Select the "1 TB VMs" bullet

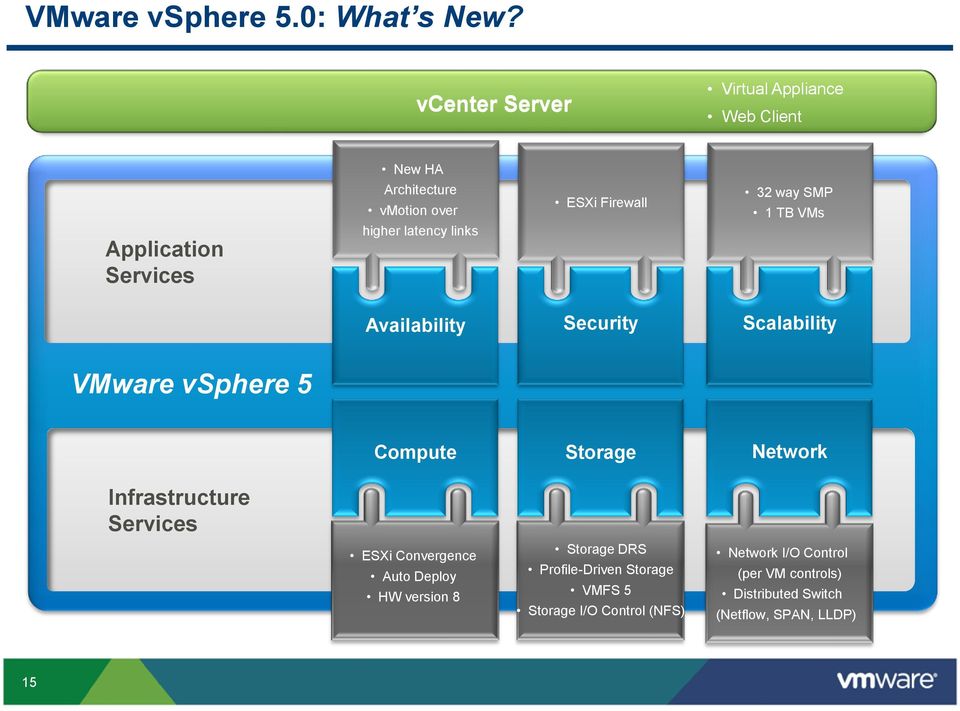pos(794,213)
